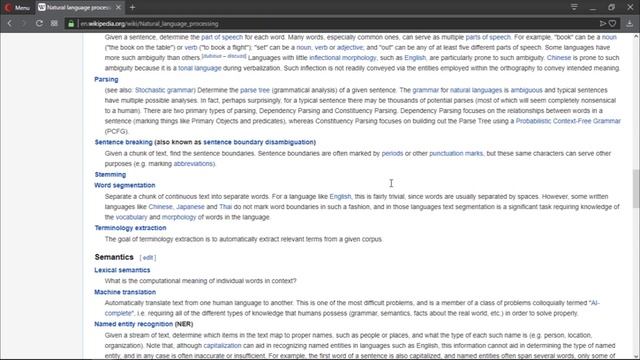
Task: Close the browser window
Action: 630,7
